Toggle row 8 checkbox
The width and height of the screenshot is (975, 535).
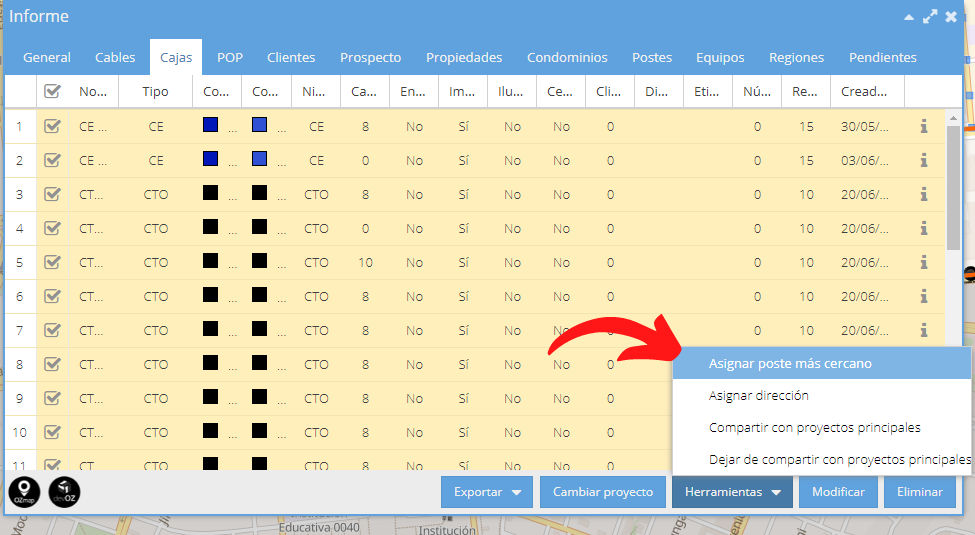52,364
